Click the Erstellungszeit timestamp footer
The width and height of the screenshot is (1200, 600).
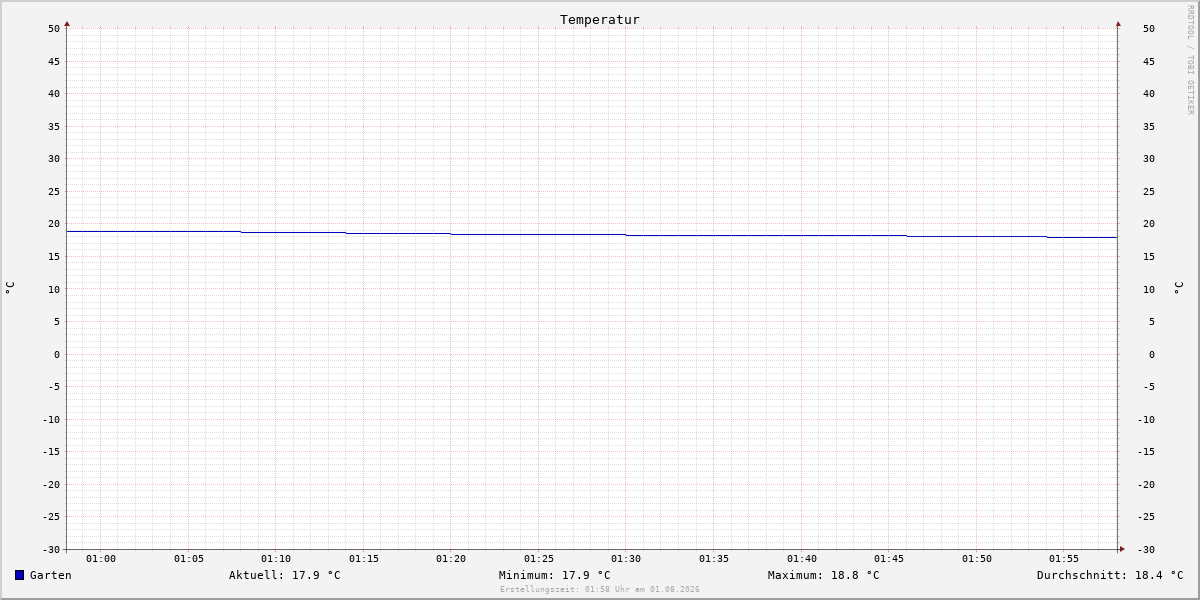pos(600,590)
